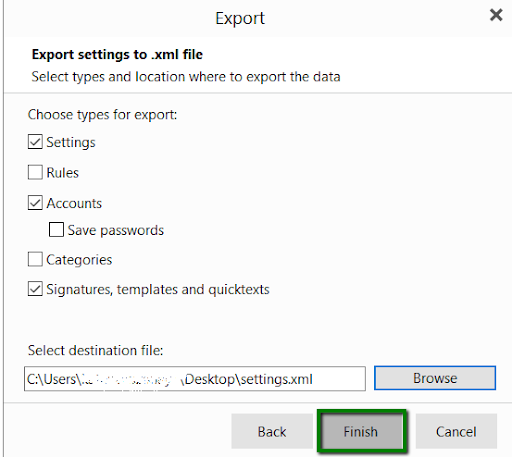Click the 'Accounts' label text
This screenshot has height=457, width=512.
(74, 203)
